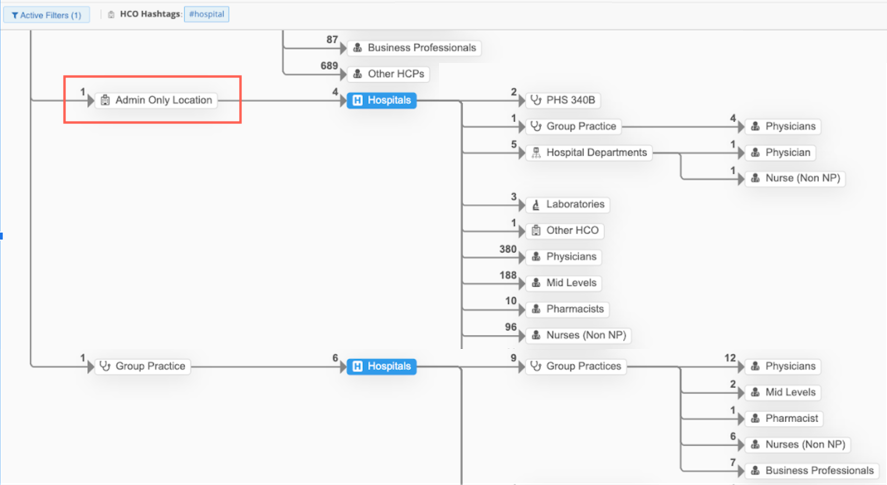Select the Pharmacists node with count 10
Image resolution: width=887 pixels, height=485 pixels.
click(x=567, y=309)
